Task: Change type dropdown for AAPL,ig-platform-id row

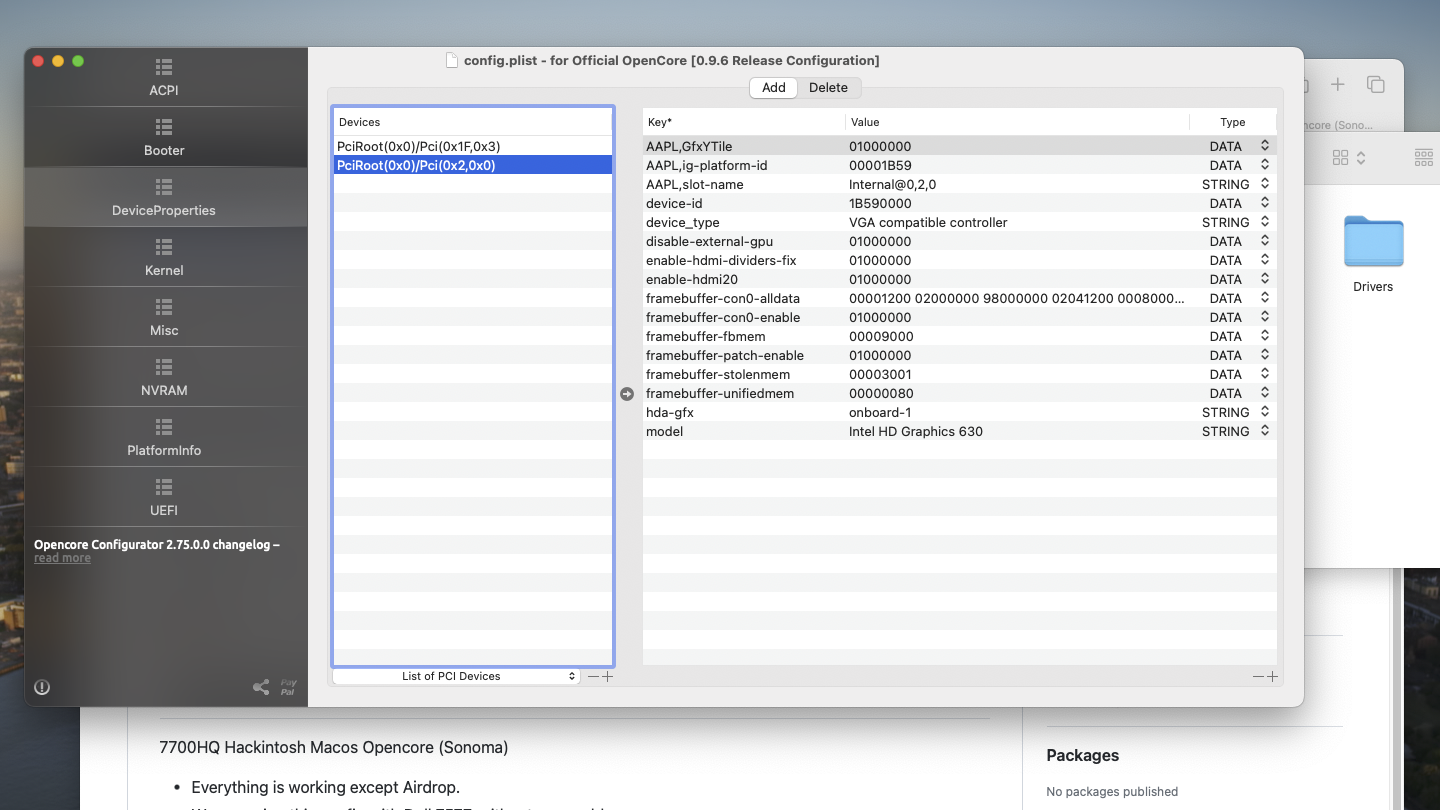Action: [x=1265, y=165]
